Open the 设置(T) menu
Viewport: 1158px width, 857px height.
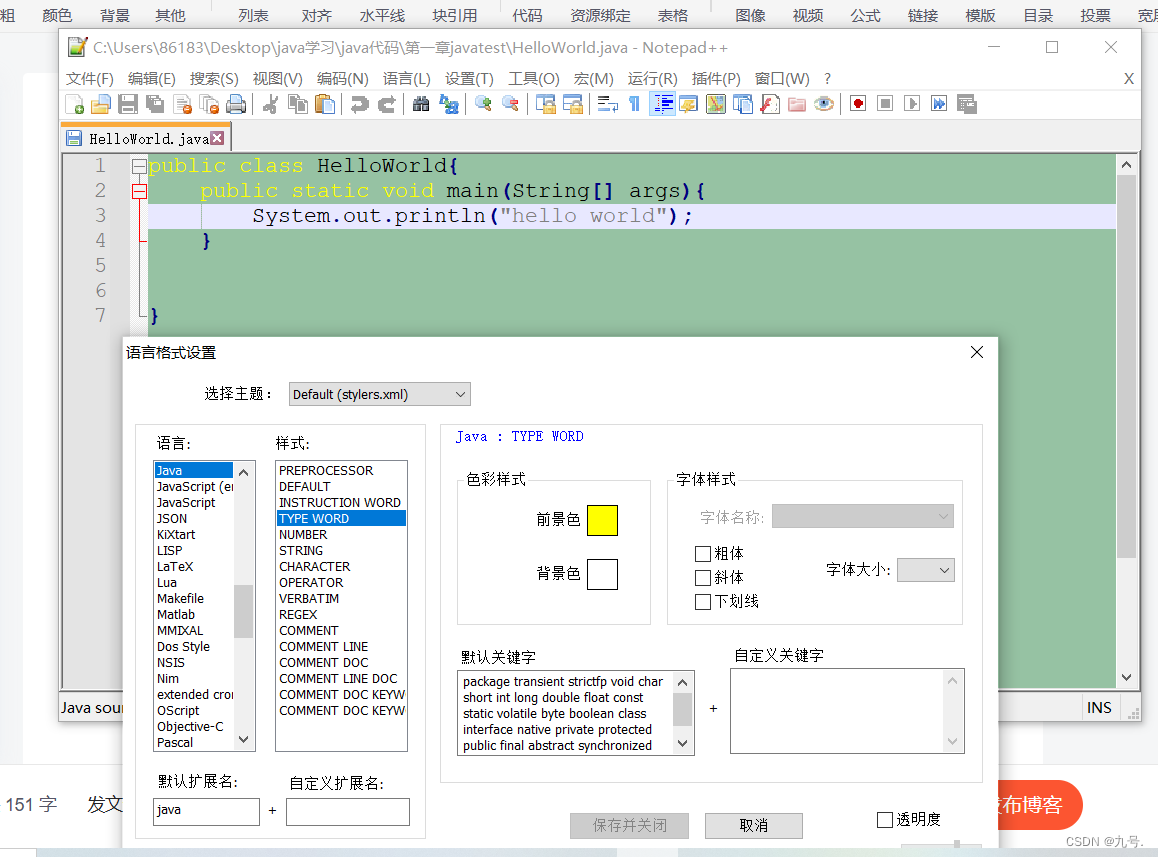pyautogui.click(x=469, y=78)
